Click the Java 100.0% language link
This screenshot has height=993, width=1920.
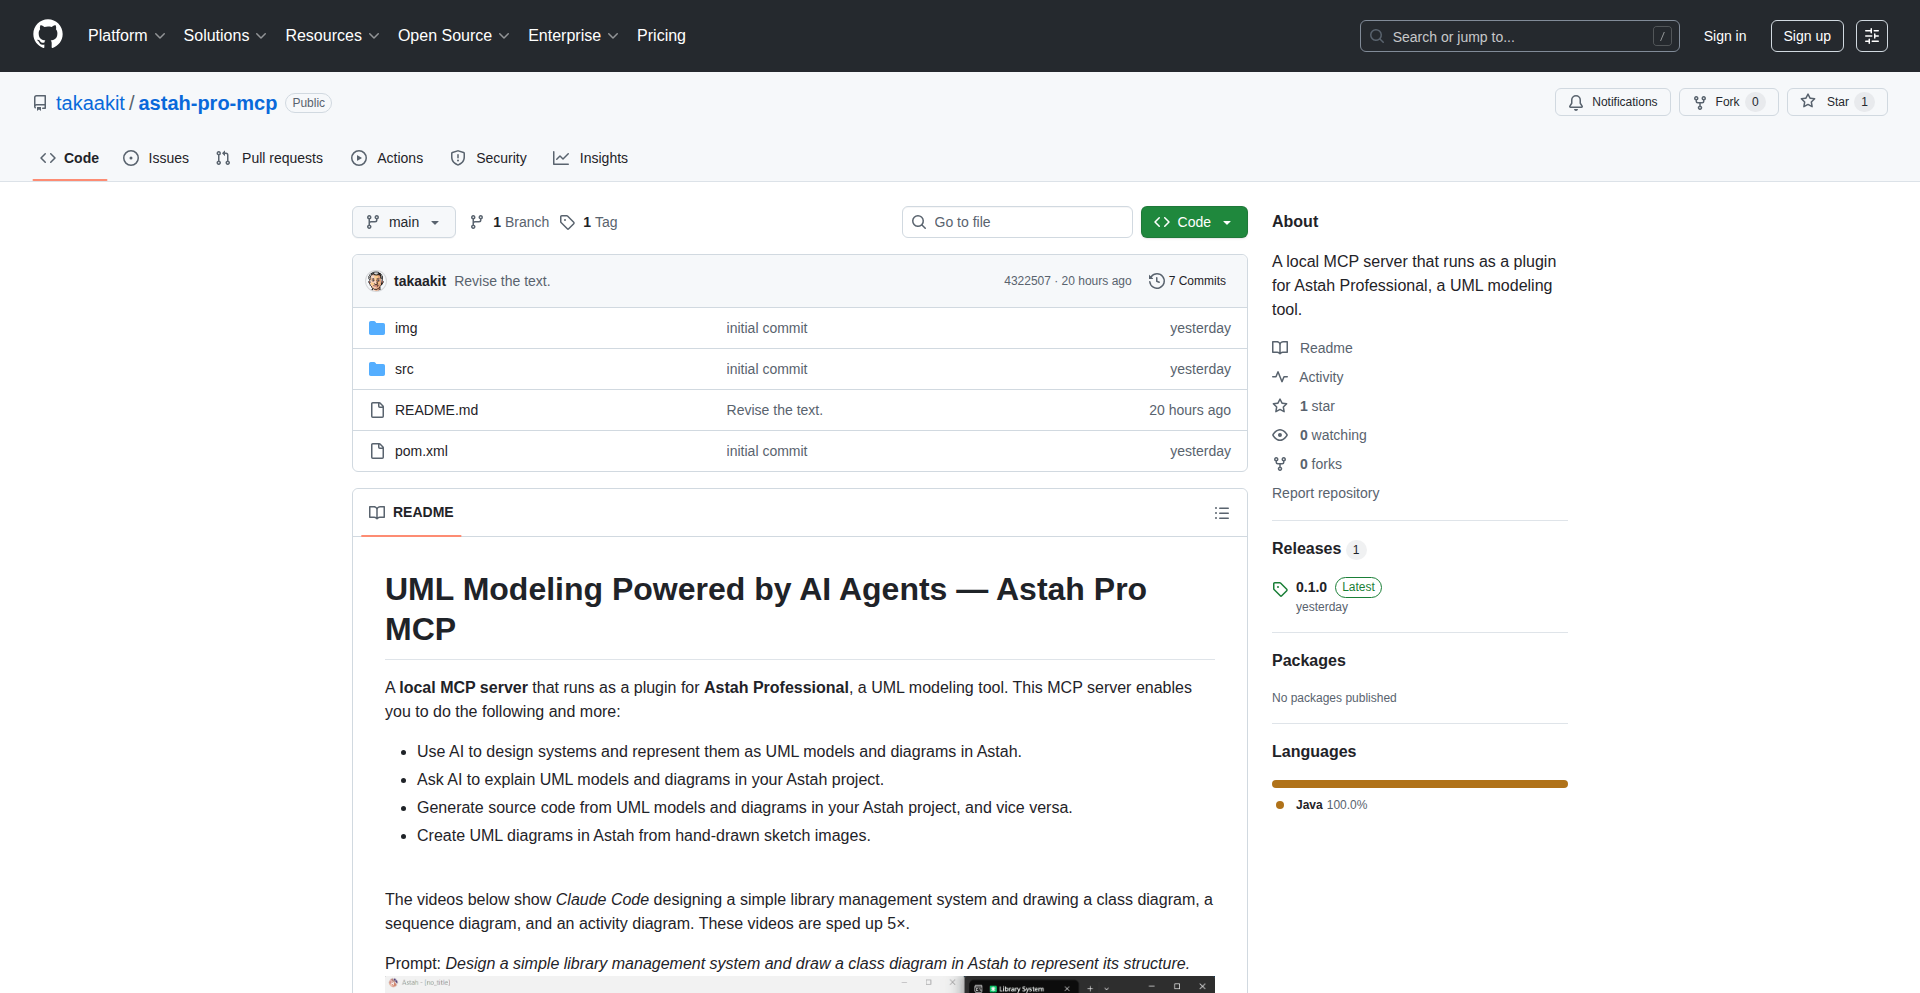tap(1322, 805)
